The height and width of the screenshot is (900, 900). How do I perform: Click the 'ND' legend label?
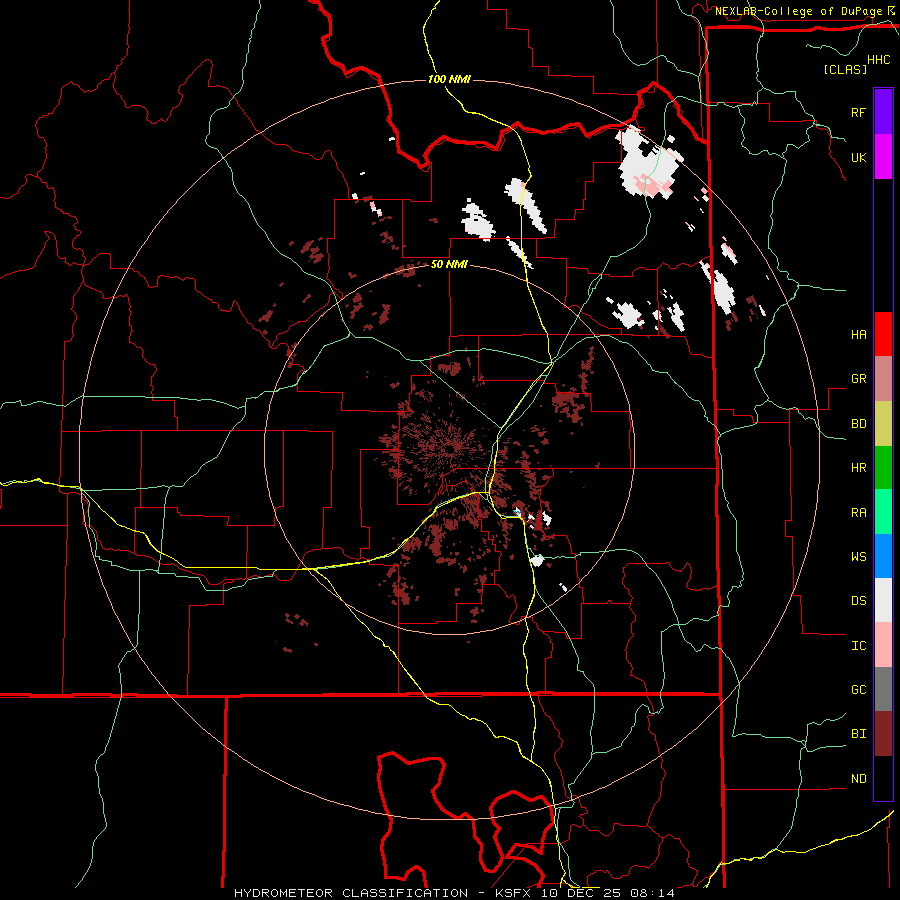coord(858,778)
